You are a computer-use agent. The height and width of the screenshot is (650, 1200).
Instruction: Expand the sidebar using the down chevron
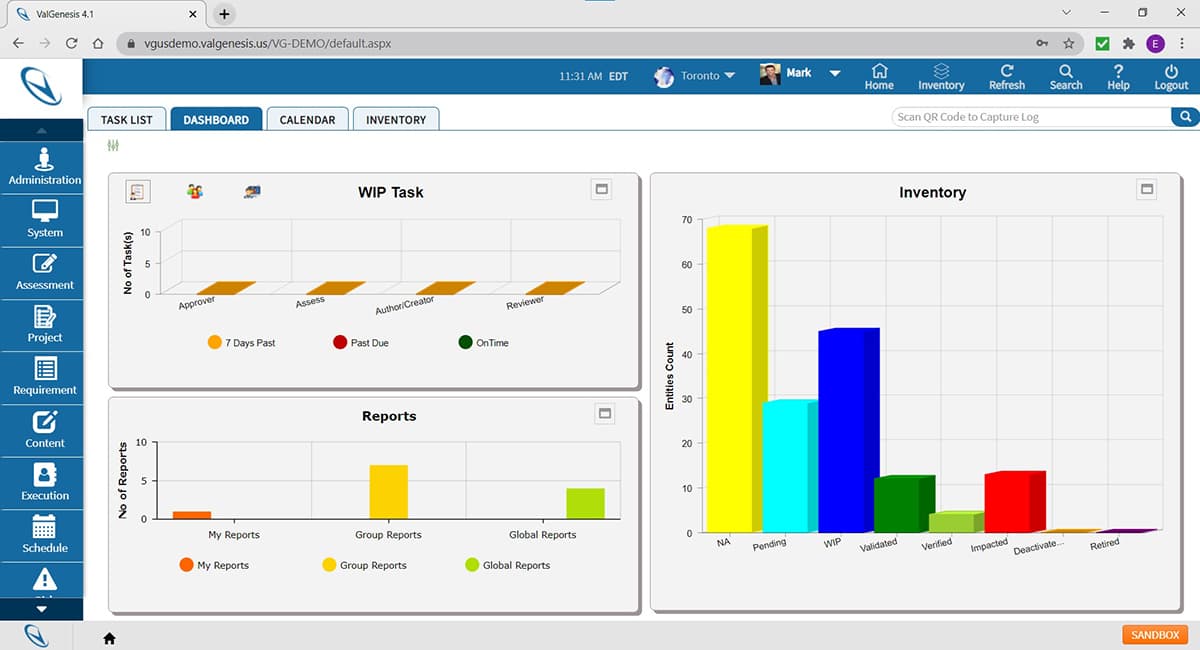42,609
